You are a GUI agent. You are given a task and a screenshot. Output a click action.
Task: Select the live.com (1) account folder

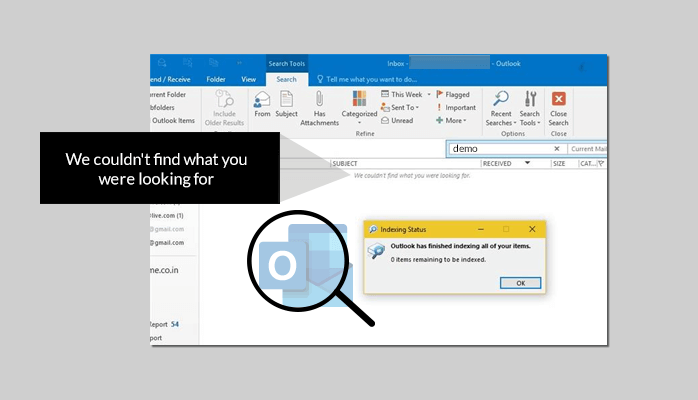click(x=167, y=215)
